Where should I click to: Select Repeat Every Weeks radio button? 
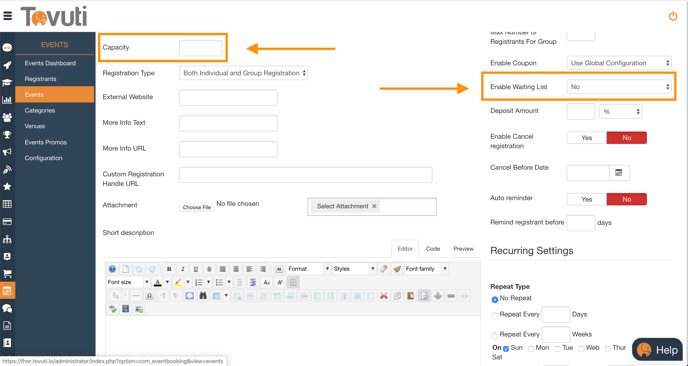495,336
